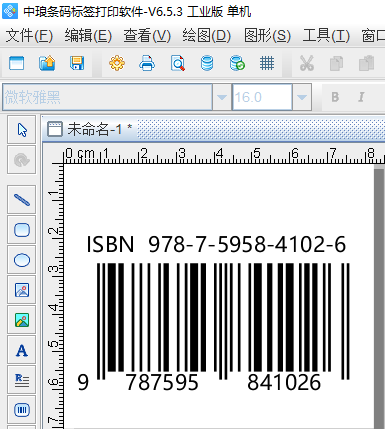The image size is (385, 429).
Task: Open the 查看(V) menu
Action: (147, 35)
